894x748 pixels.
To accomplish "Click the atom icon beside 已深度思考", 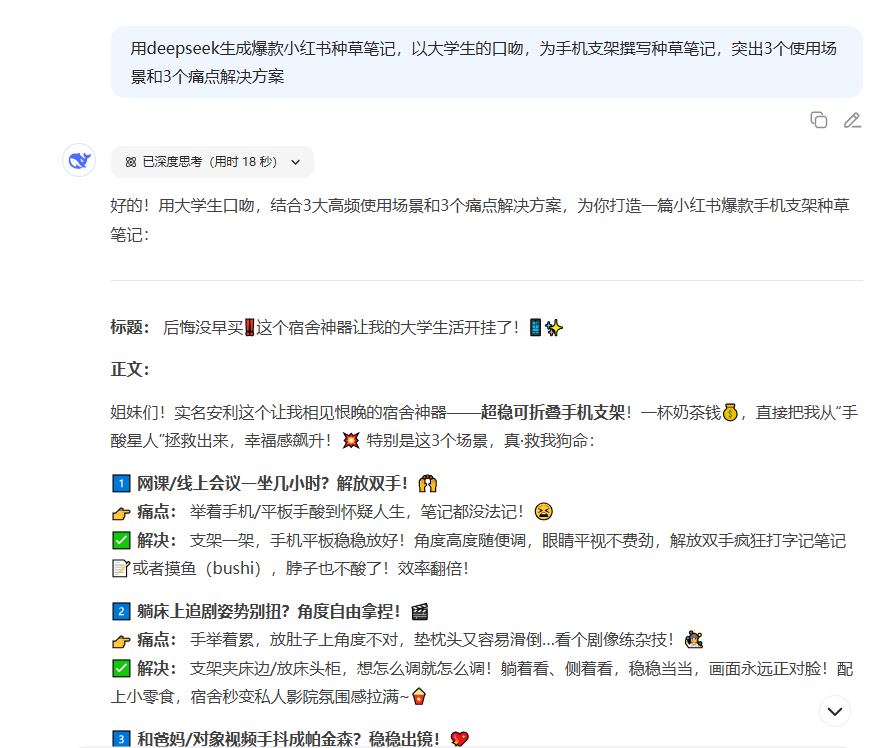I will tap(131, 162).
